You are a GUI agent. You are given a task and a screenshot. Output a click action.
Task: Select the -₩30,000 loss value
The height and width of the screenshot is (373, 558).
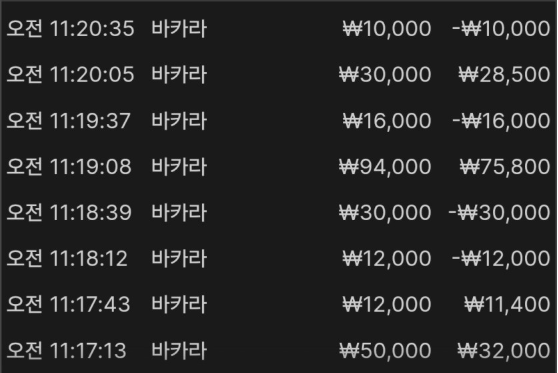tap(499, 212)
